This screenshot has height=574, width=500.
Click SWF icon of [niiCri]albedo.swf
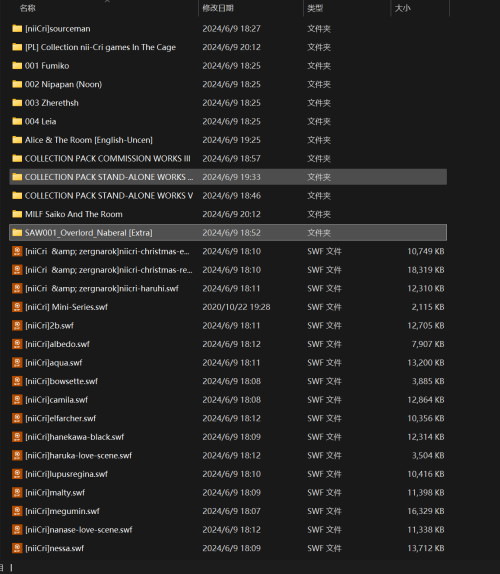tap(17, 344)
